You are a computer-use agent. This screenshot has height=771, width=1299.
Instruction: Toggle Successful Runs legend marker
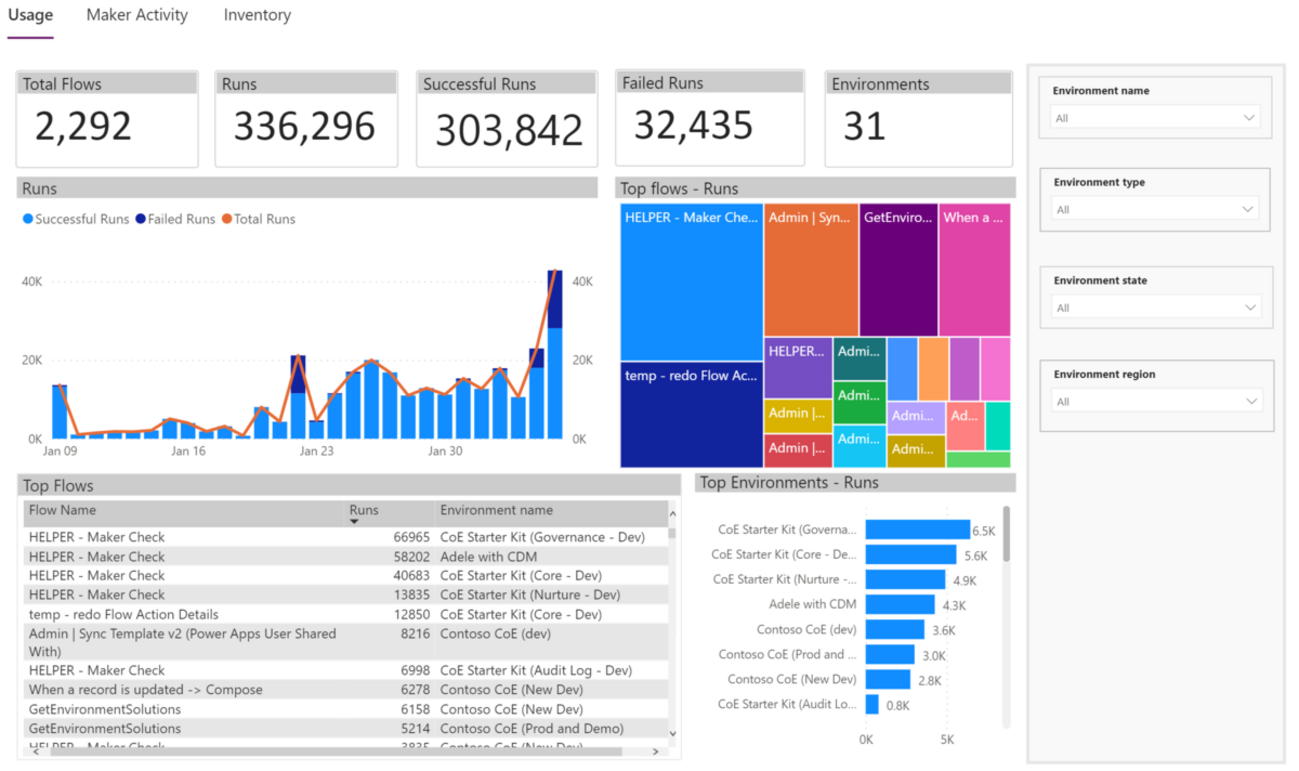coord(28,219)
